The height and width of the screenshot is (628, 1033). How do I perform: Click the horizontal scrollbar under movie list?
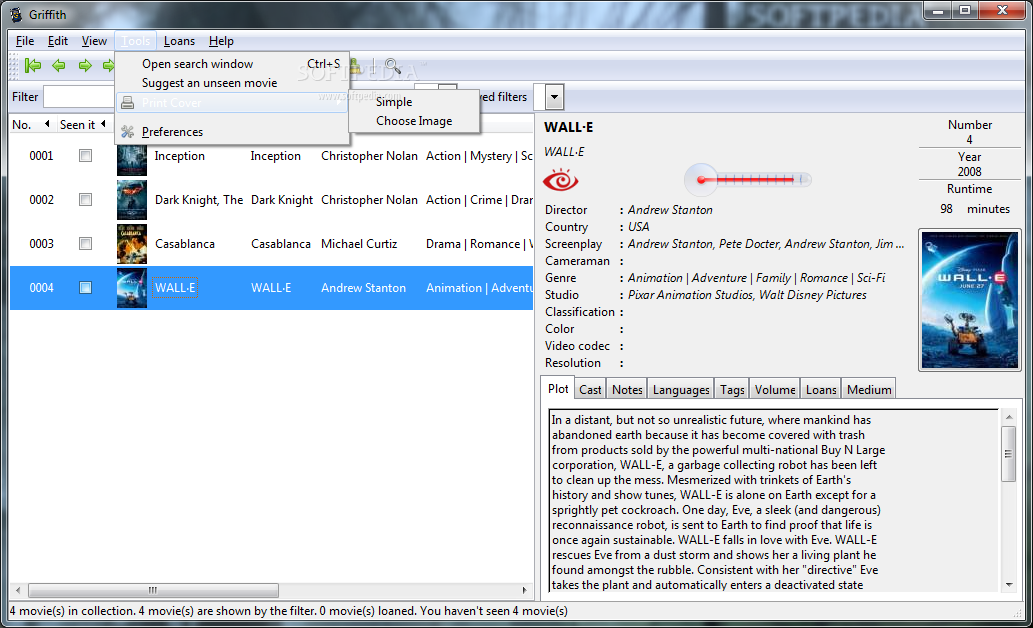pos(153,590)
